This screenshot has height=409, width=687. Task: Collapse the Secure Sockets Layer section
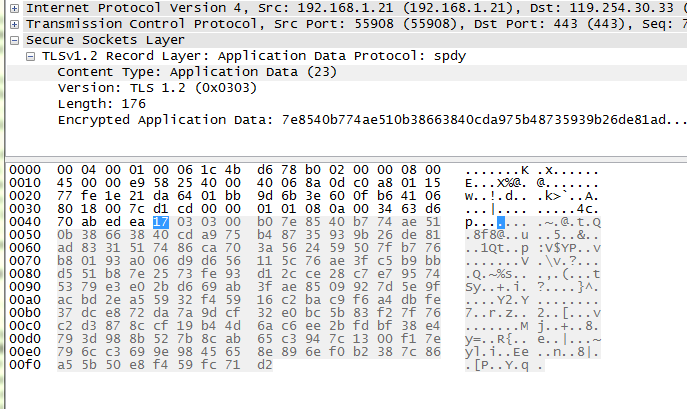coord(12,40)
